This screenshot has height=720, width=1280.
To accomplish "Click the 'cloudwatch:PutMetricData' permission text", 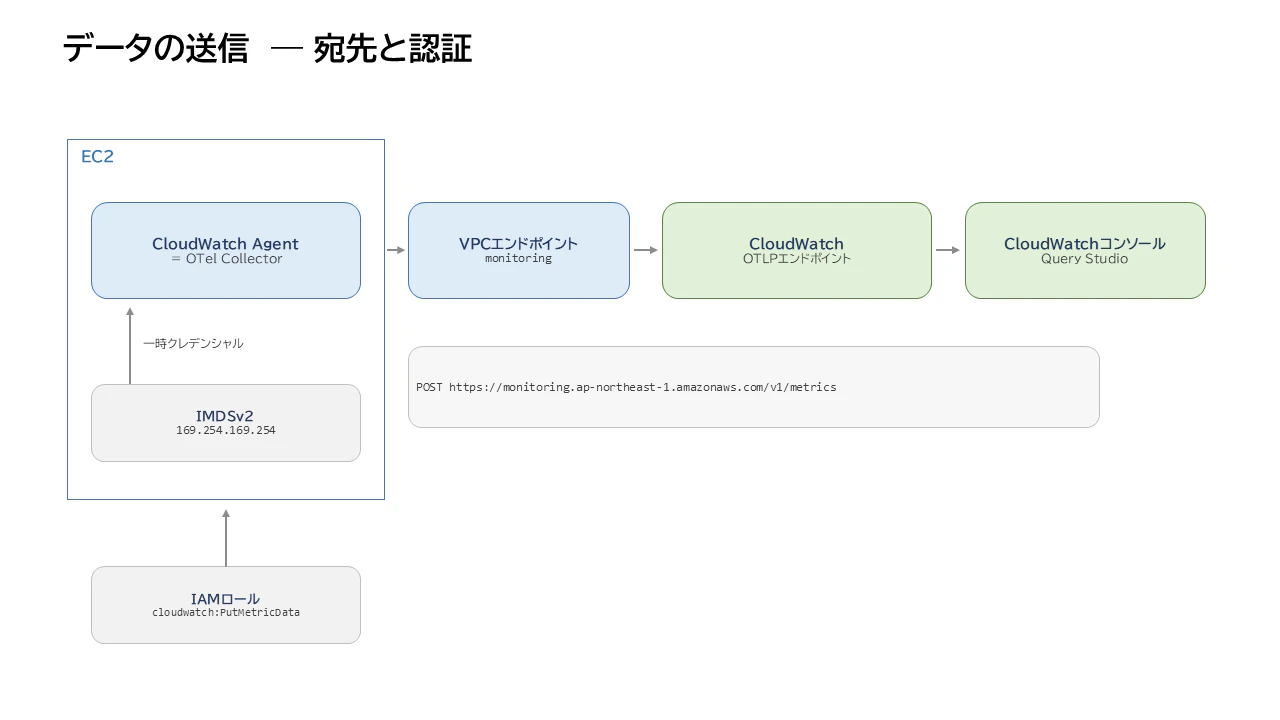I will pos(226,612).
